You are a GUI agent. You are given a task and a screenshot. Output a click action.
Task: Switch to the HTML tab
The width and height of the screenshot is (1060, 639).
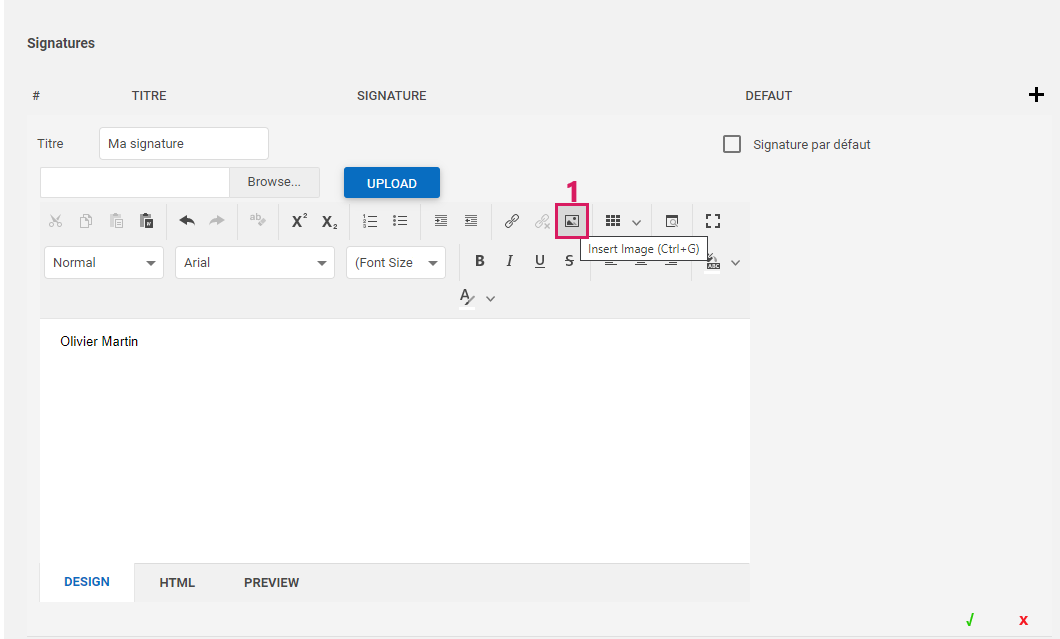point(177,583)
